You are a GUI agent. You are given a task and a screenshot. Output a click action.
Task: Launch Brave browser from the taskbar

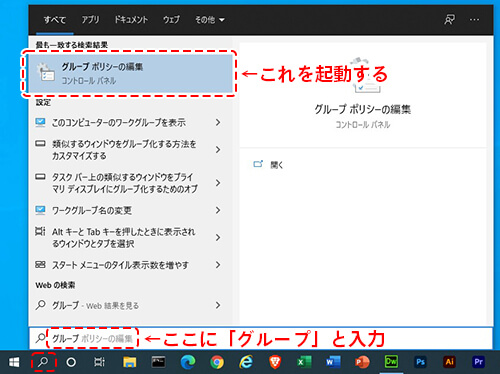click(275, 362)
